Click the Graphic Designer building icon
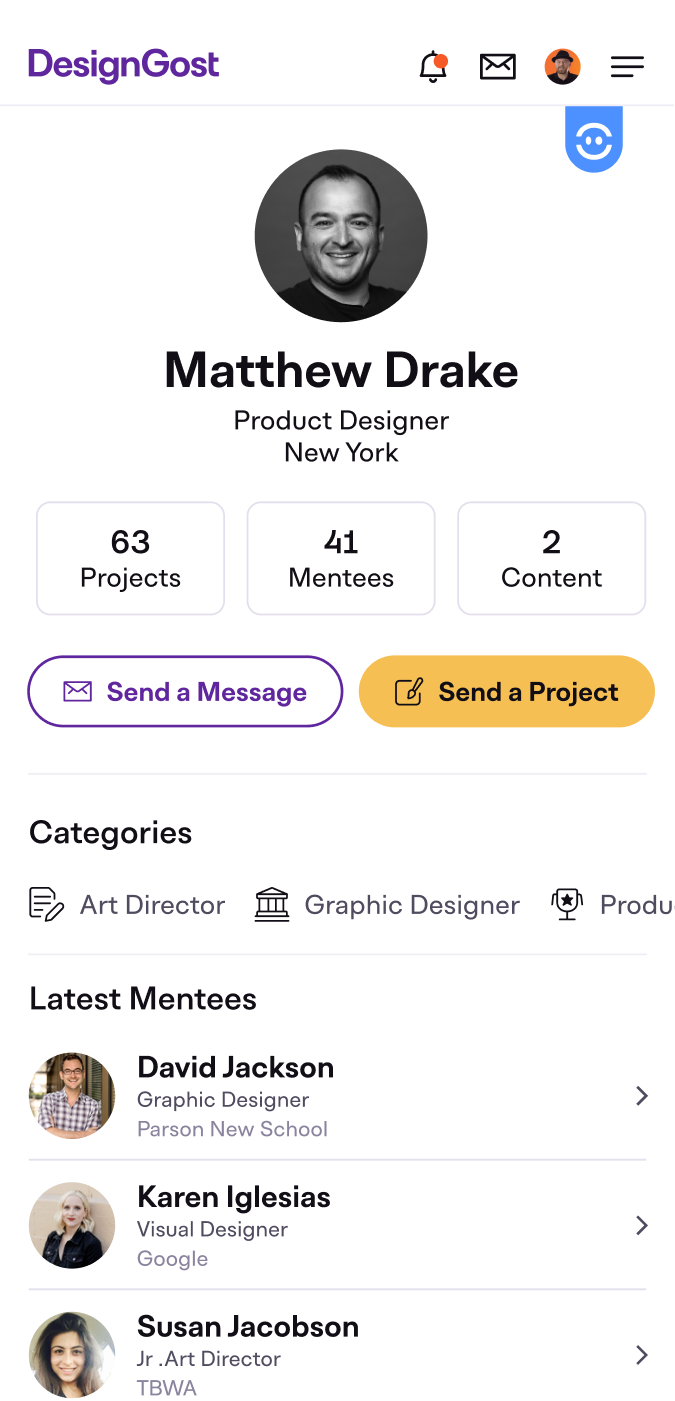The height and width of the screenshot is (1401, 675). click(x=272, y=904)
